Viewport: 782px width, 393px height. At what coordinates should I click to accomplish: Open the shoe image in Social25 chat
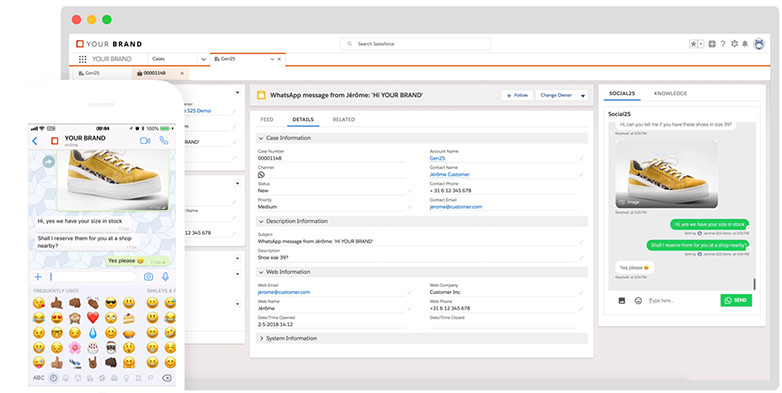(666, 174)
